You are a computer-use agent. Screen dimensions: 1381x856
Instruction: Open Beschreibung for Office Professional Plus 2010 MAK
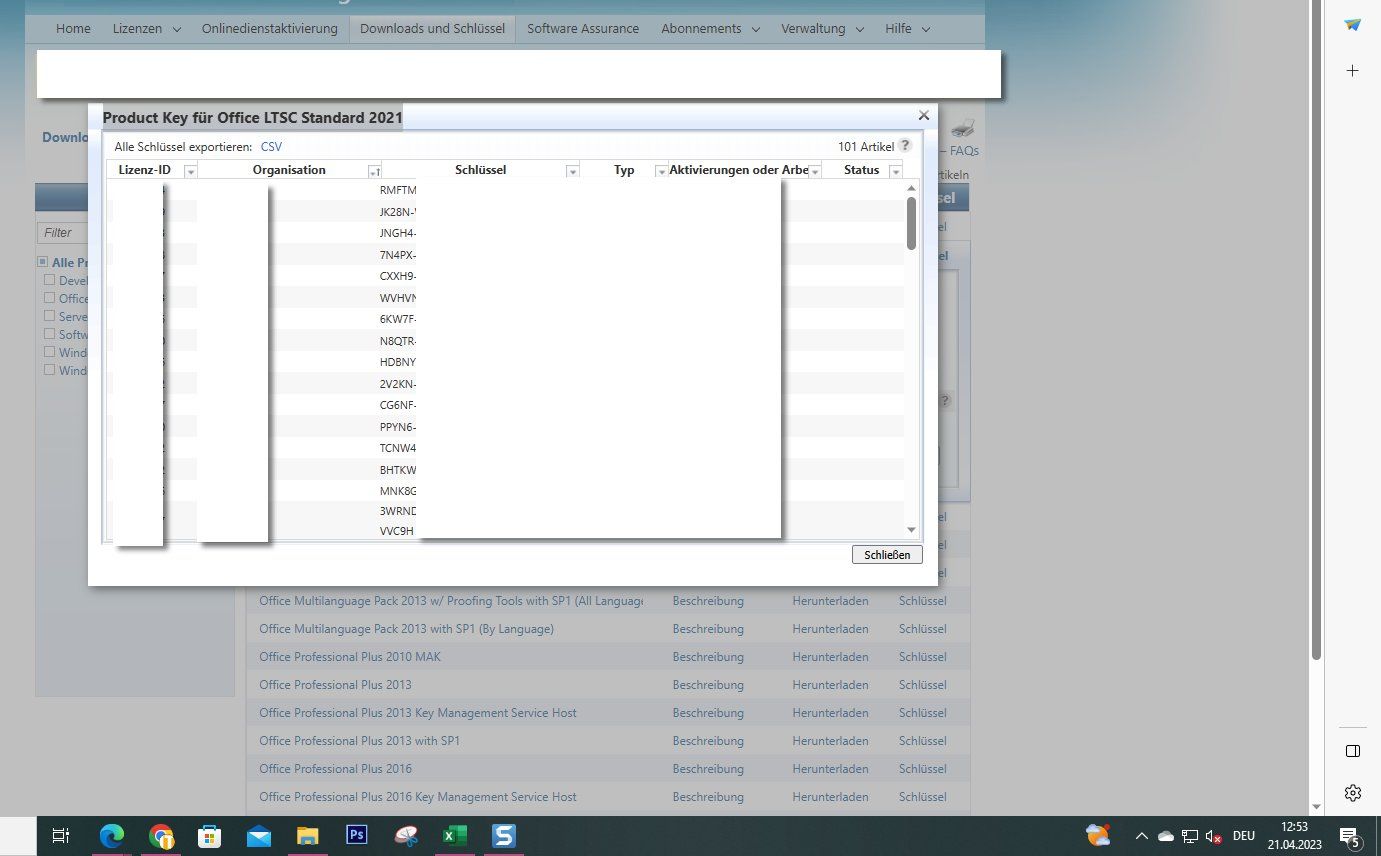[708, 657]
